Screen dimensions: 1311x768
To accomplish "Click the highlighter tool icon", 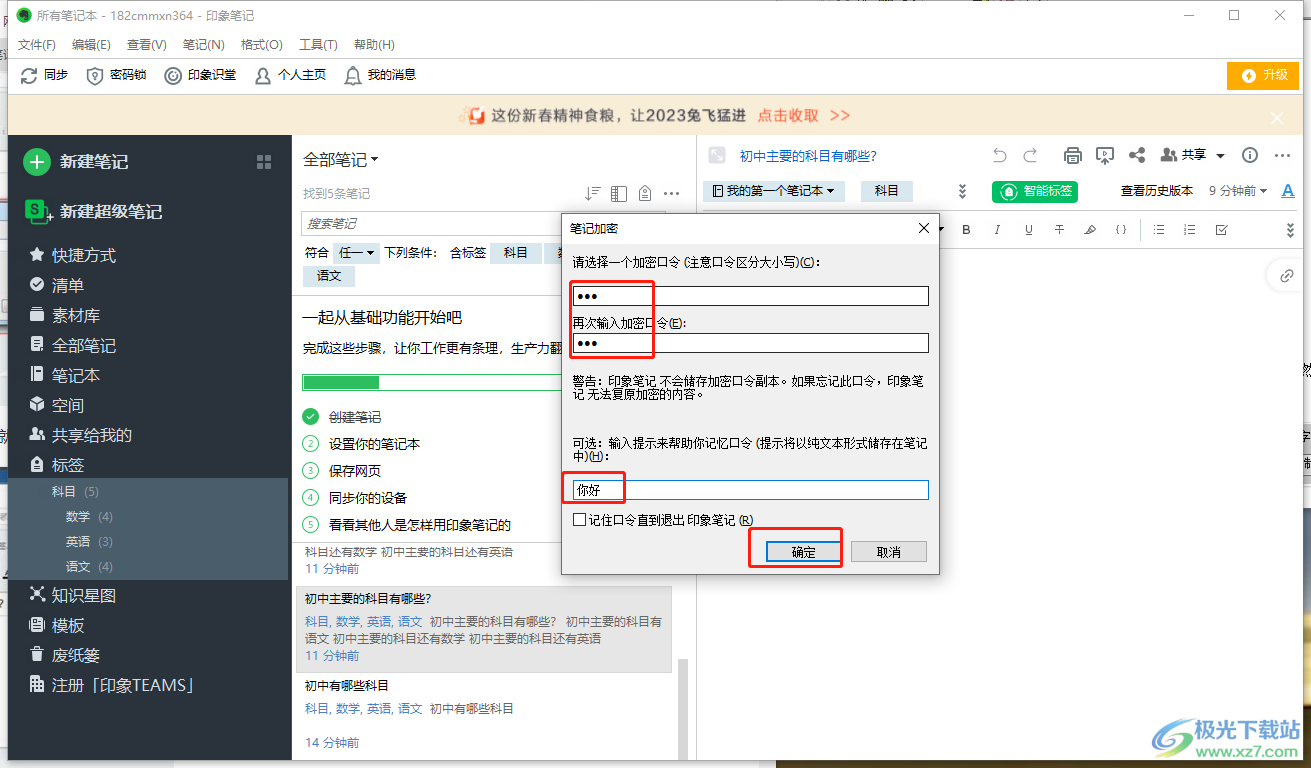I will (x=1090, y=230).
